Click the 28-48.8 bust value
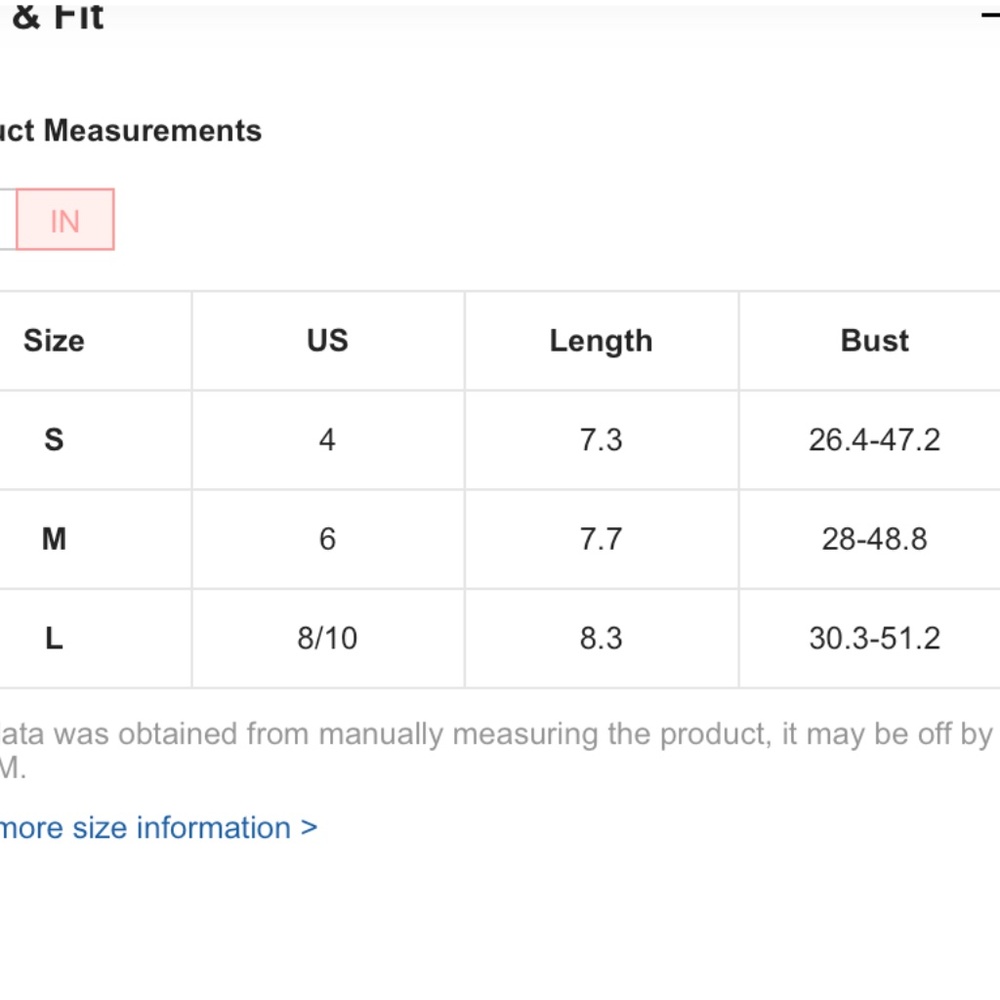Viewport: 1000px width, 1000px height. pyautogui.click(x=875, y=539)
